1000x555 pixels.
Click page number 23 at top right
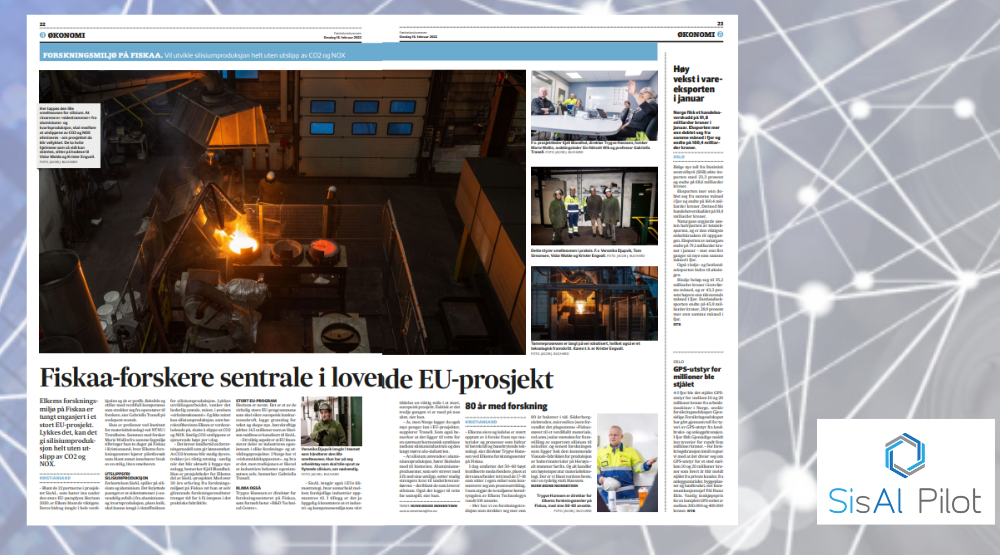tap(720, 24)
